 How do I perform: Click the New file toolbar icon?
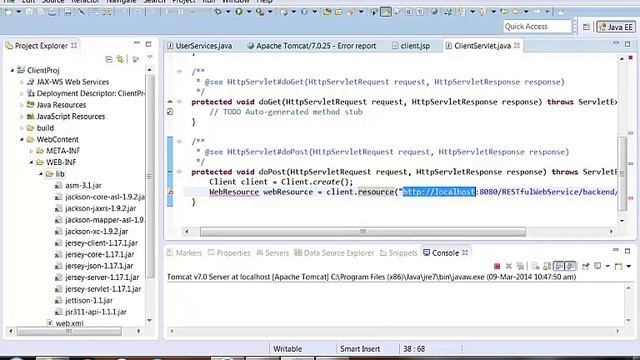9,12
